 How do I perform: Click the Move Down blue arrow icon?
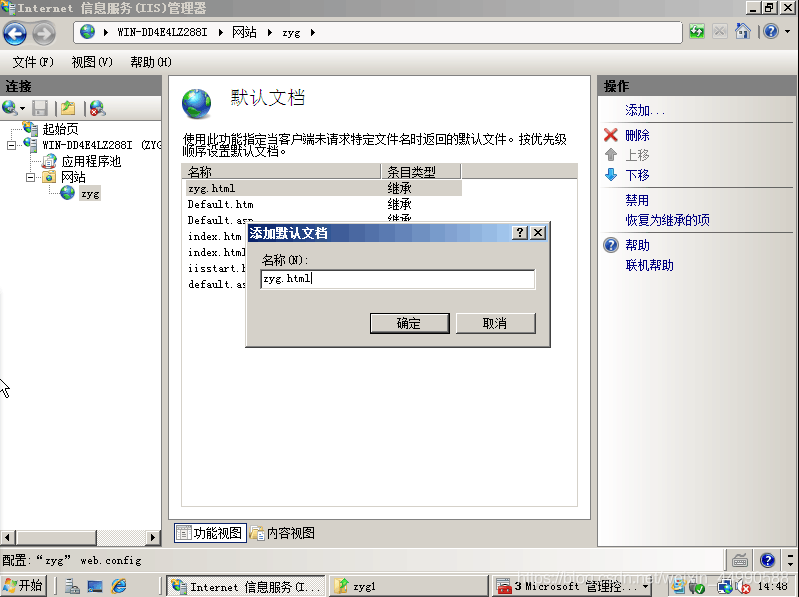[x=611, y=175]
